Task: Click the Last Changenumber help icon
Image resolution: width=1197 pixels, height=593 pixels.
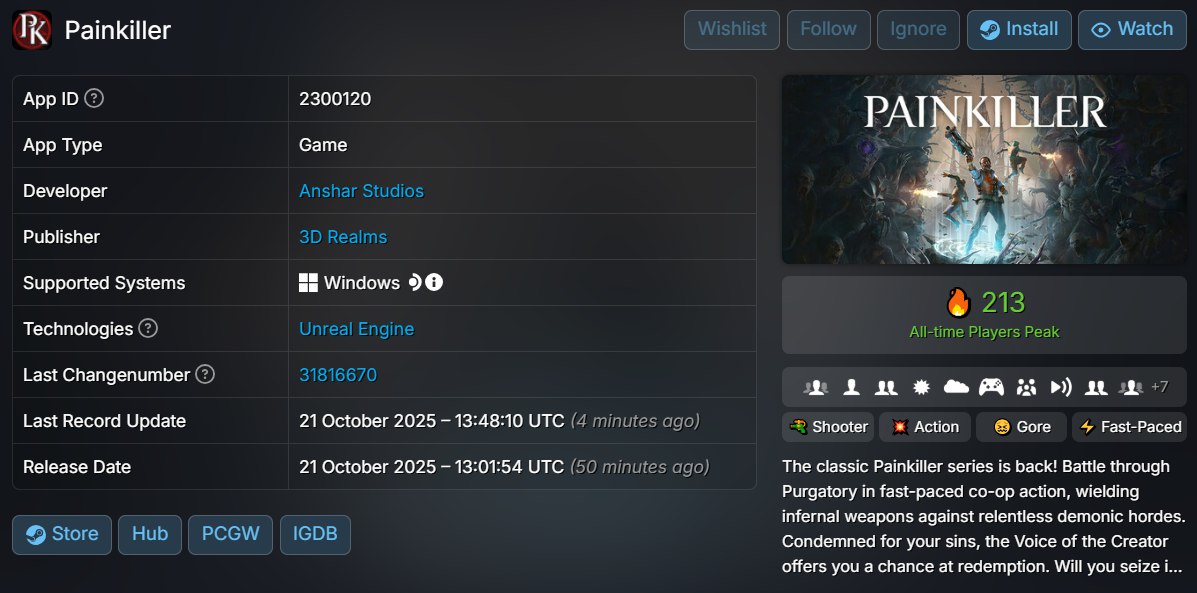Action: click(x=205, y=374)
